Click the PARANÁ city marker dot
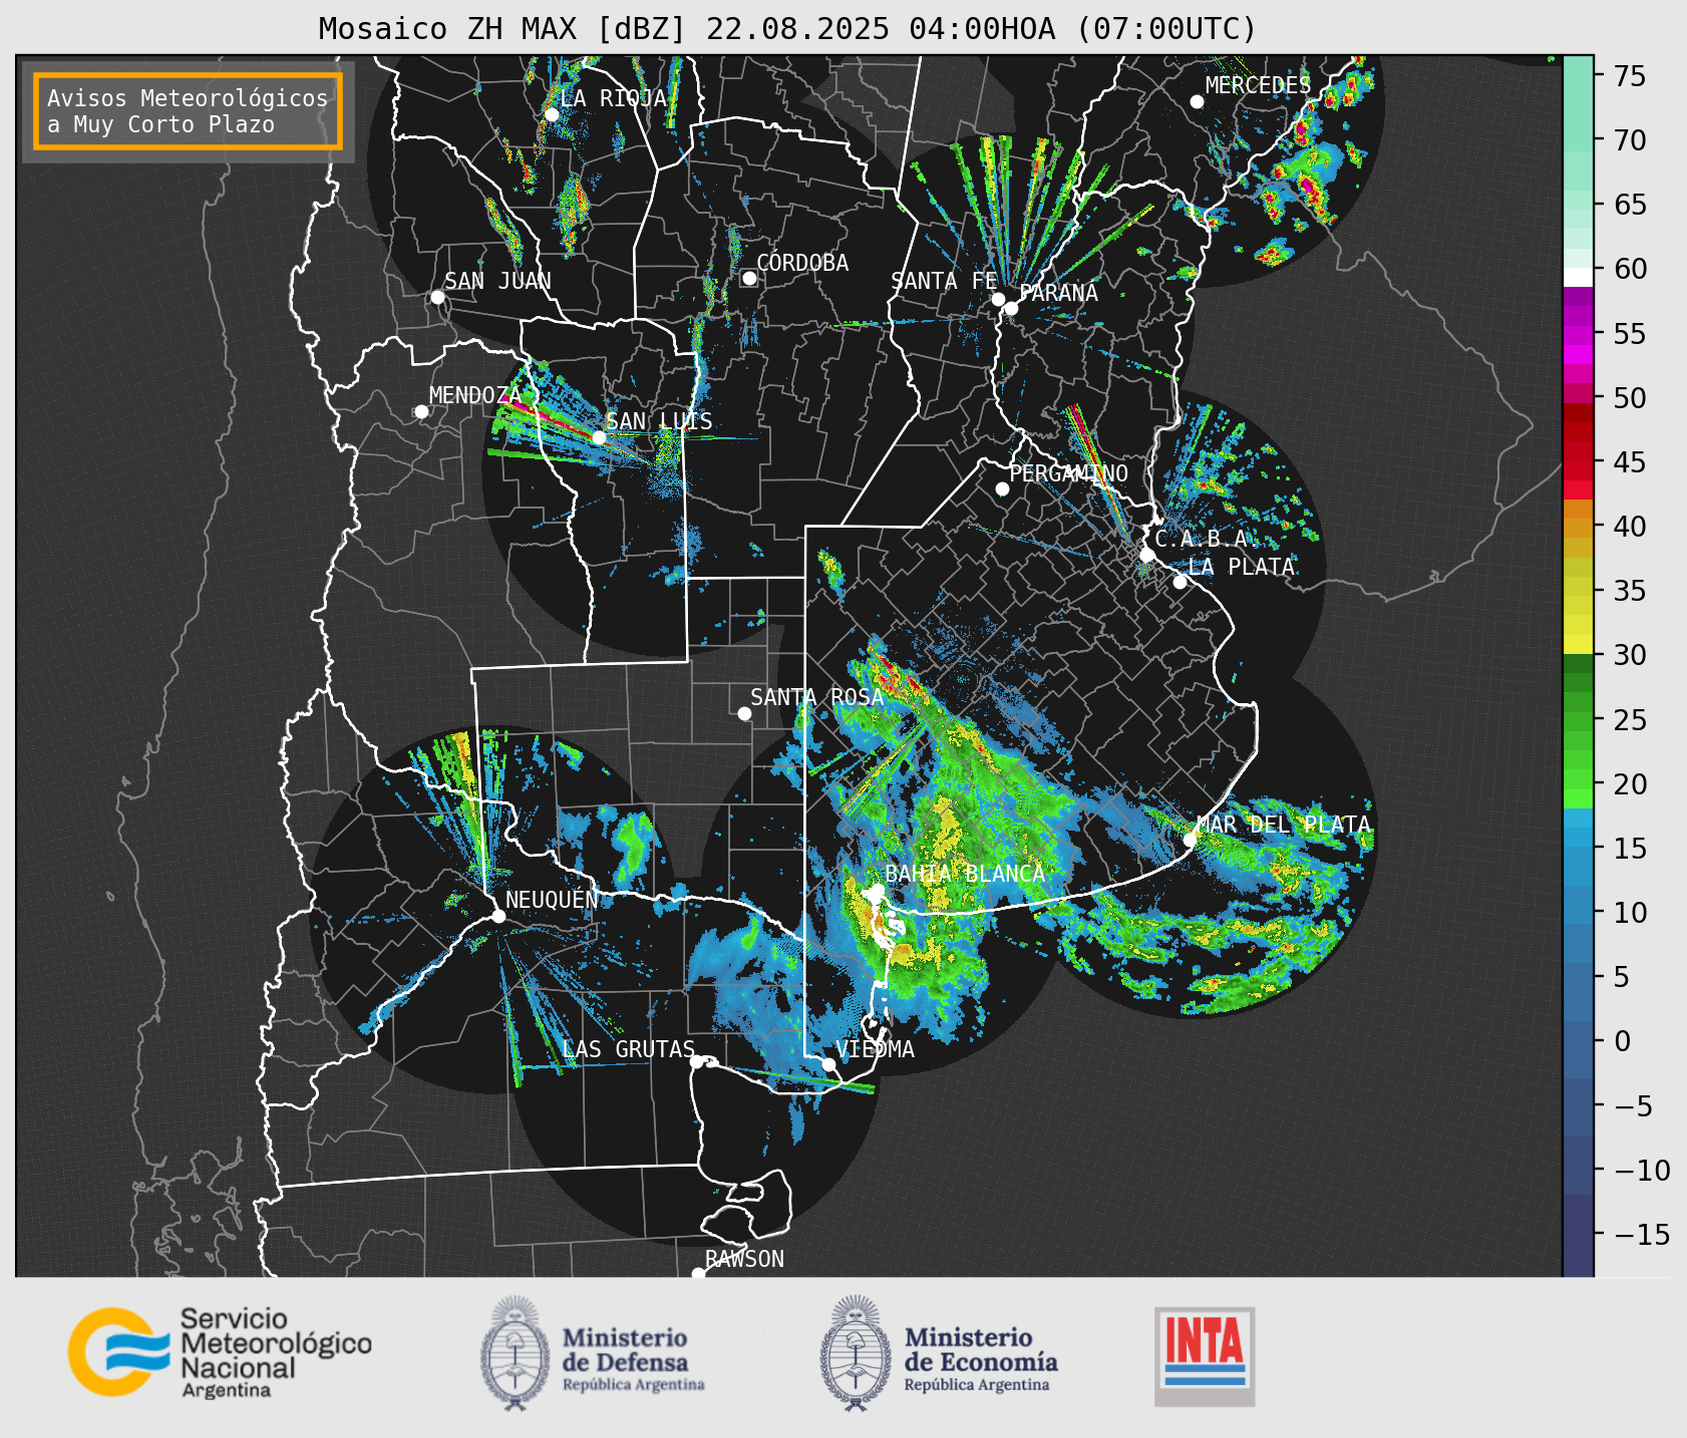Viewport: 1687px width, 1438px height. pos(1011,308)
